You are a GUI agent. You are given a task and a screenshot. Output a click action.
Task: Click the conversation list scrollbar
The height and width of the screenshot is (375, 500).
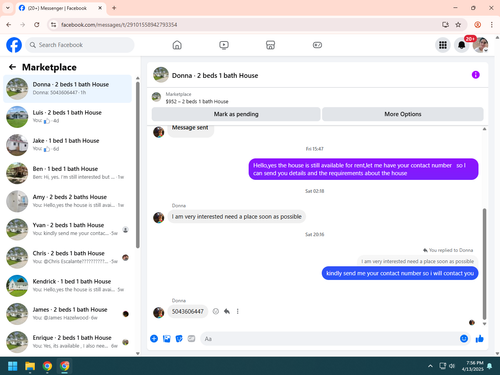138,165
